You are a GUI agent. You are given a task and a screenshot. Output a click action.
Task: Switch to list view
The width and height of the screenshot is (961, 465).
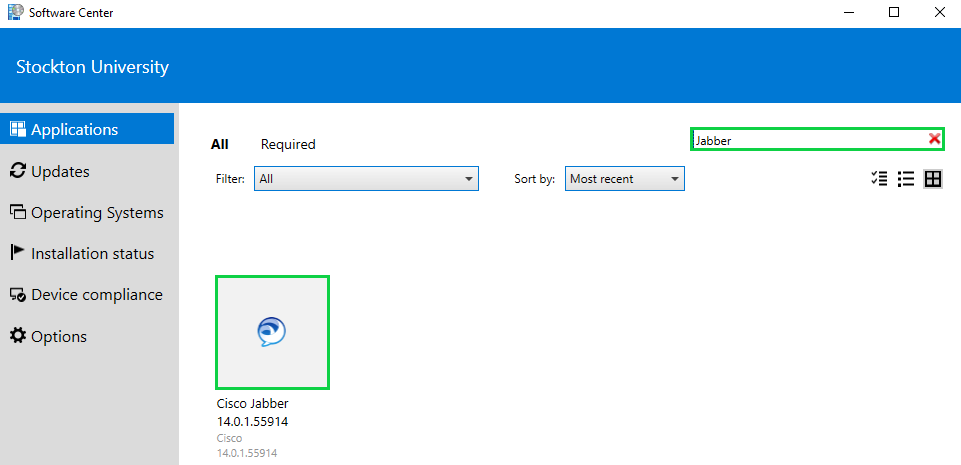click(x=906, y=179)
